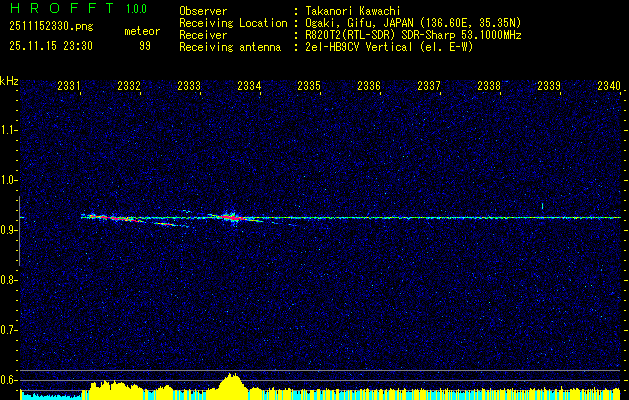Click the 2336 time marker
Image resolution: width=629 pixels, height=400 pixels.
[x=369, y=85]
